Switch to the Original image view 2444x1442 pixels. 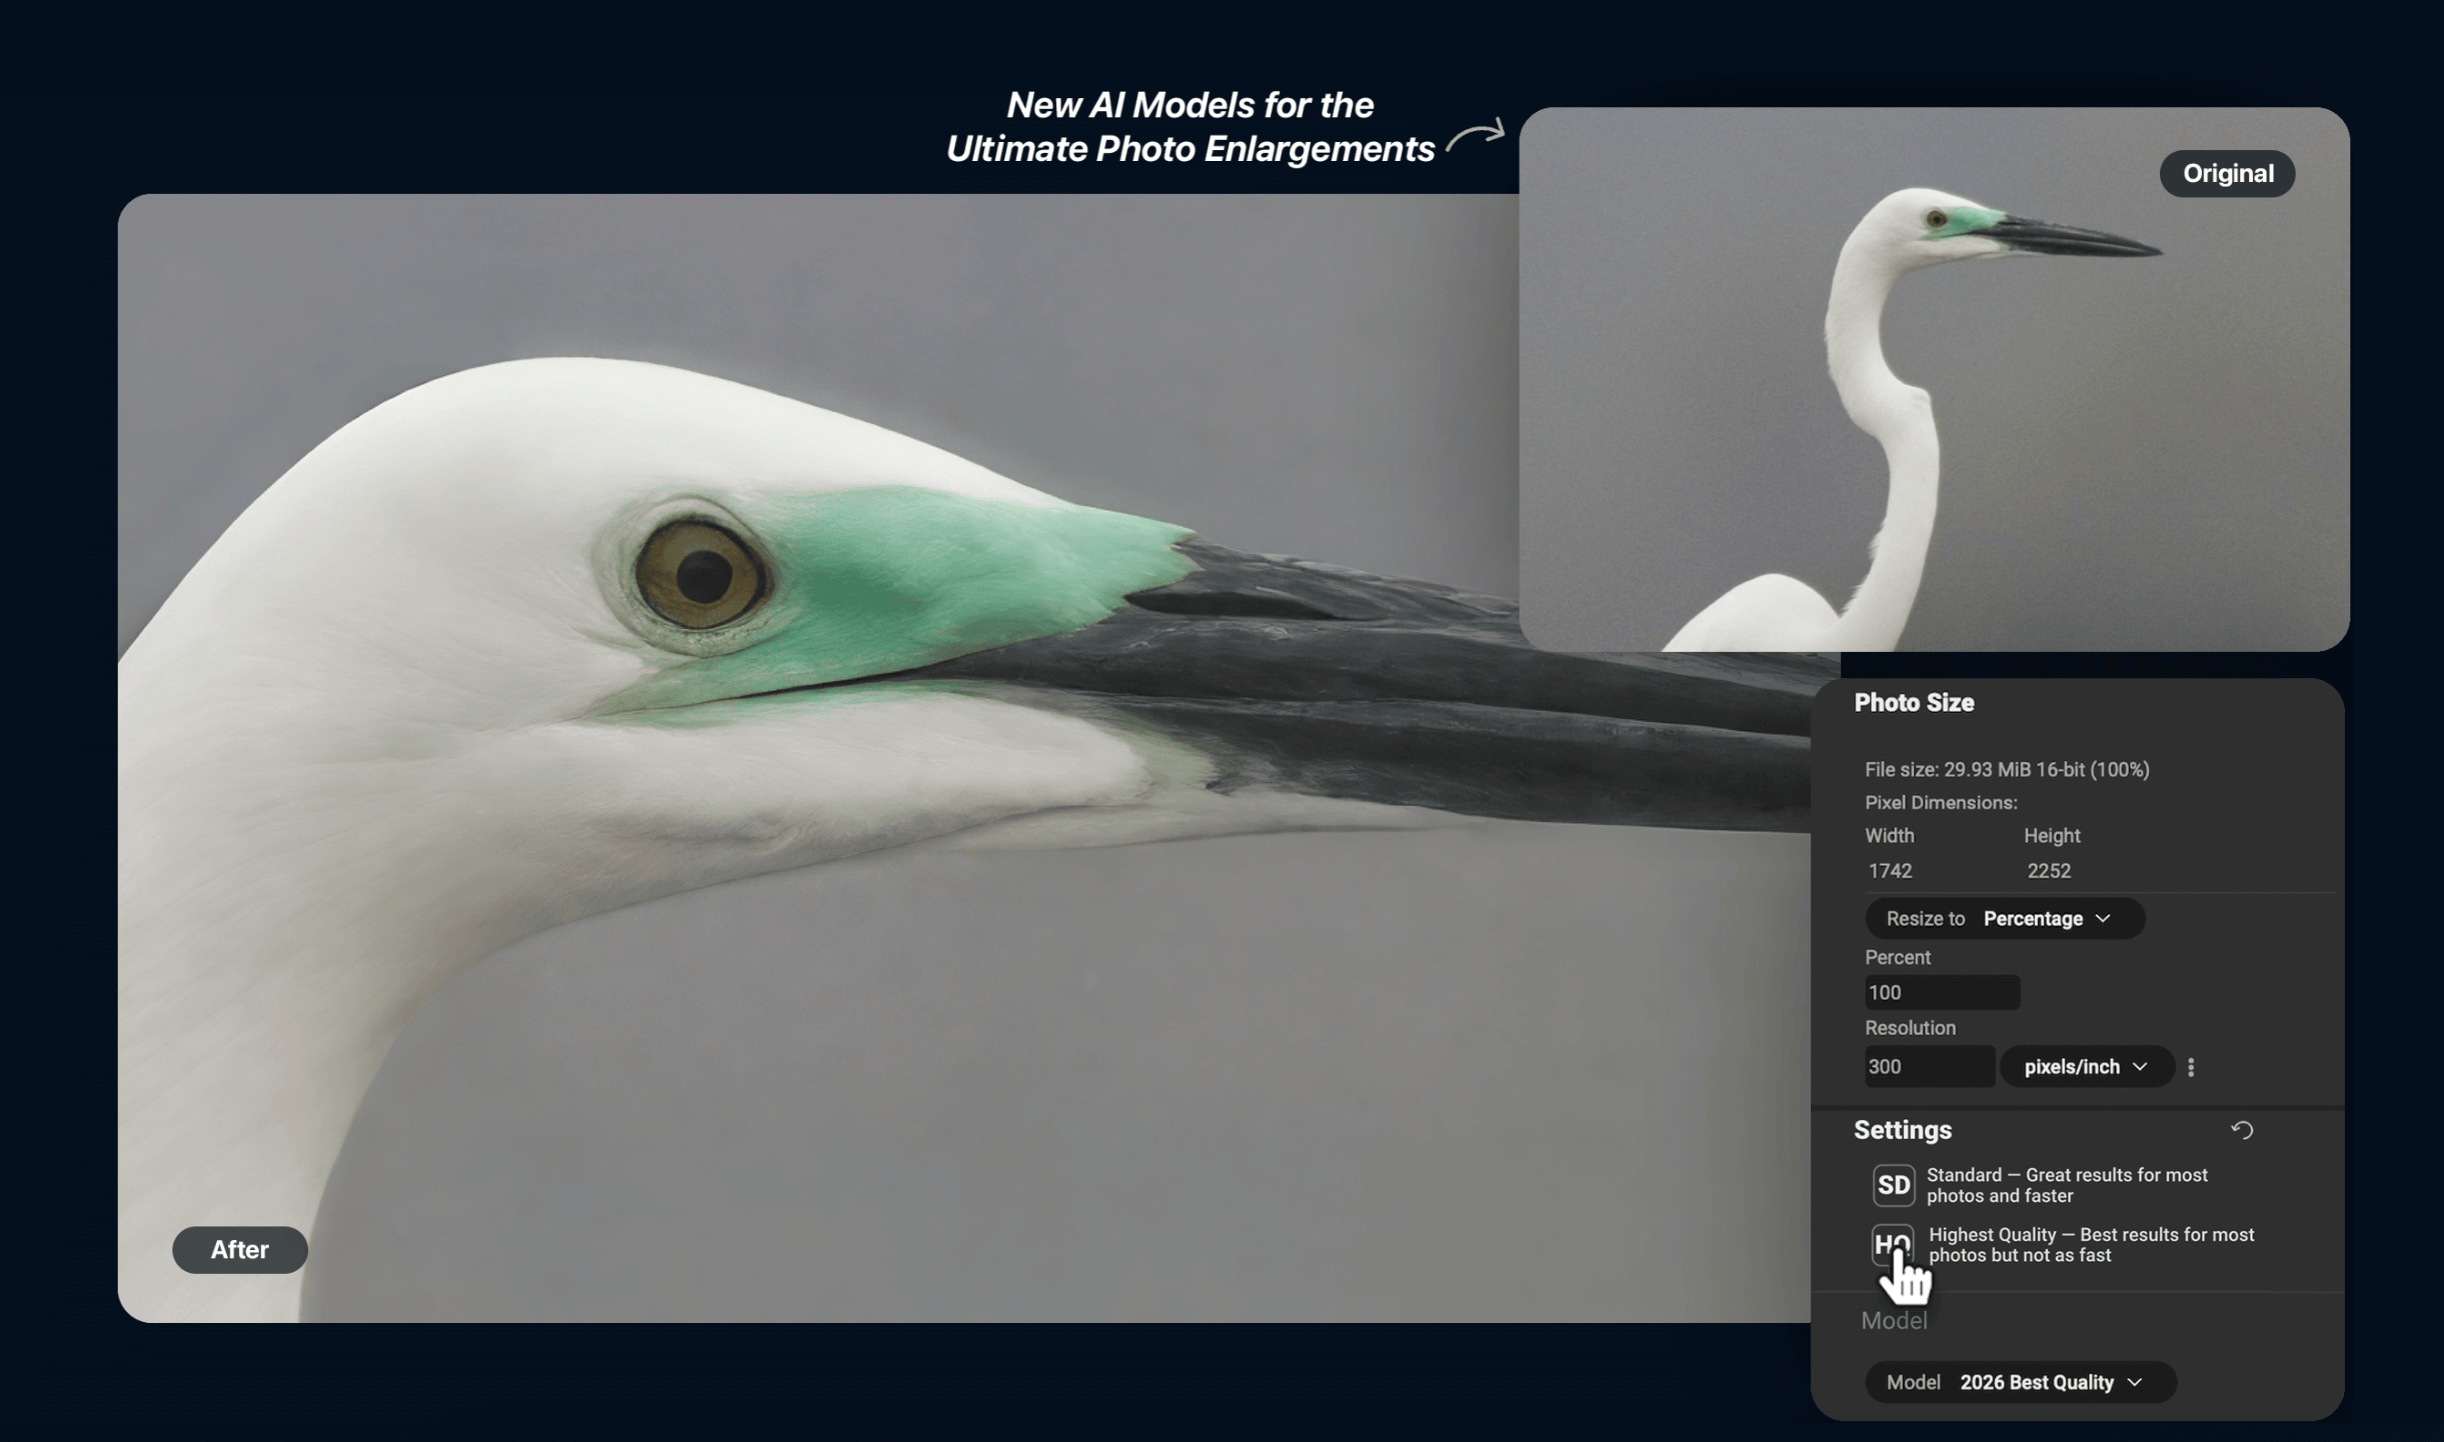pyautogui.click(x=2227, y=173)
